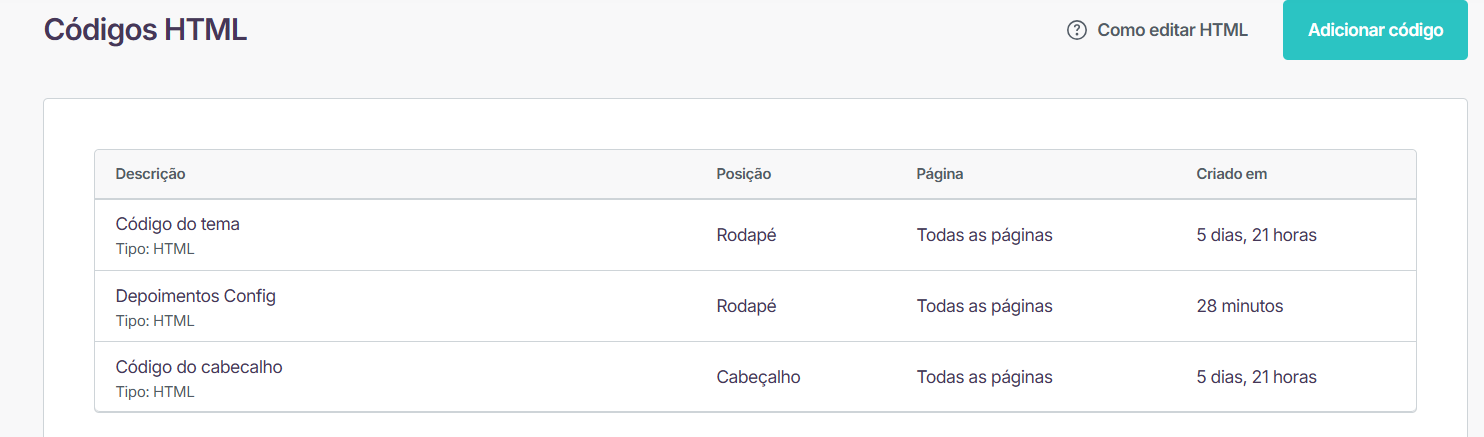Click the creation time of Código do cabecalho

pyautogui.click(x=1256, y=377)
